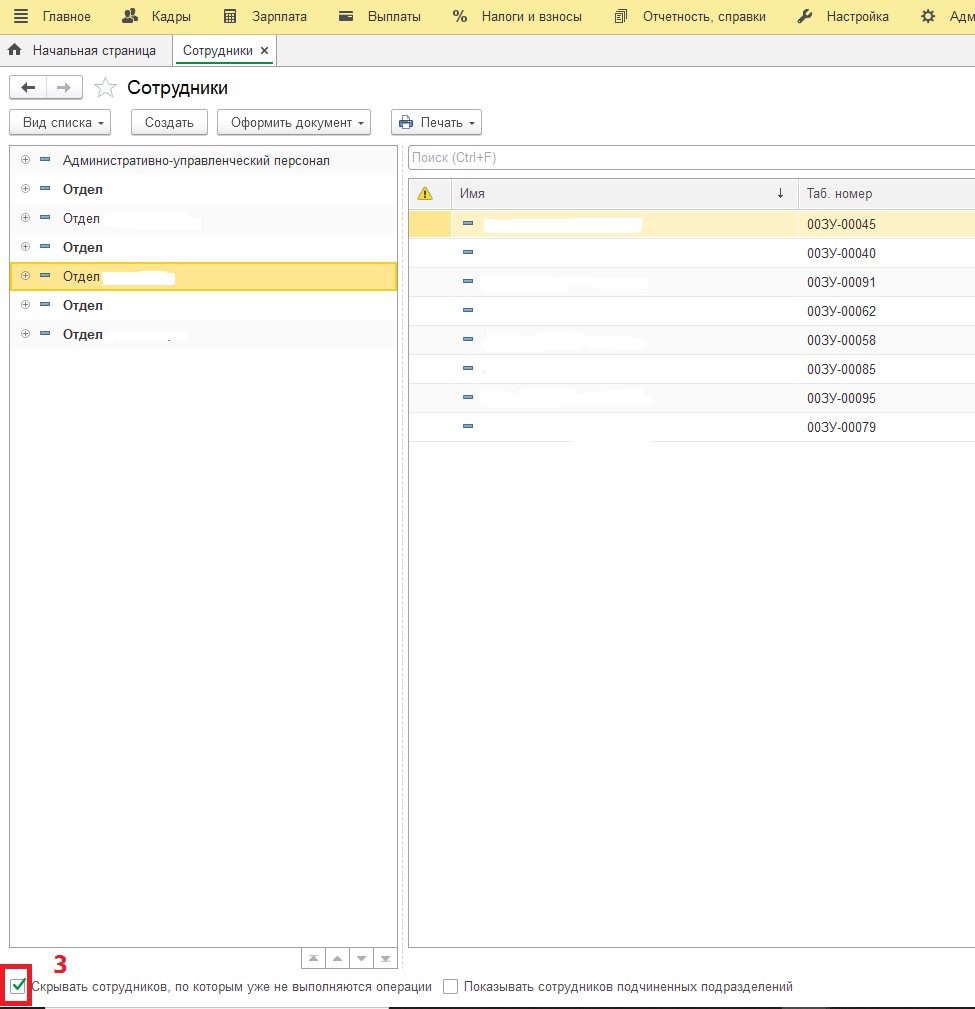Screen dimensions: 975x1009
Task: Click the Зарплата calculator icon
Action: 230,16
